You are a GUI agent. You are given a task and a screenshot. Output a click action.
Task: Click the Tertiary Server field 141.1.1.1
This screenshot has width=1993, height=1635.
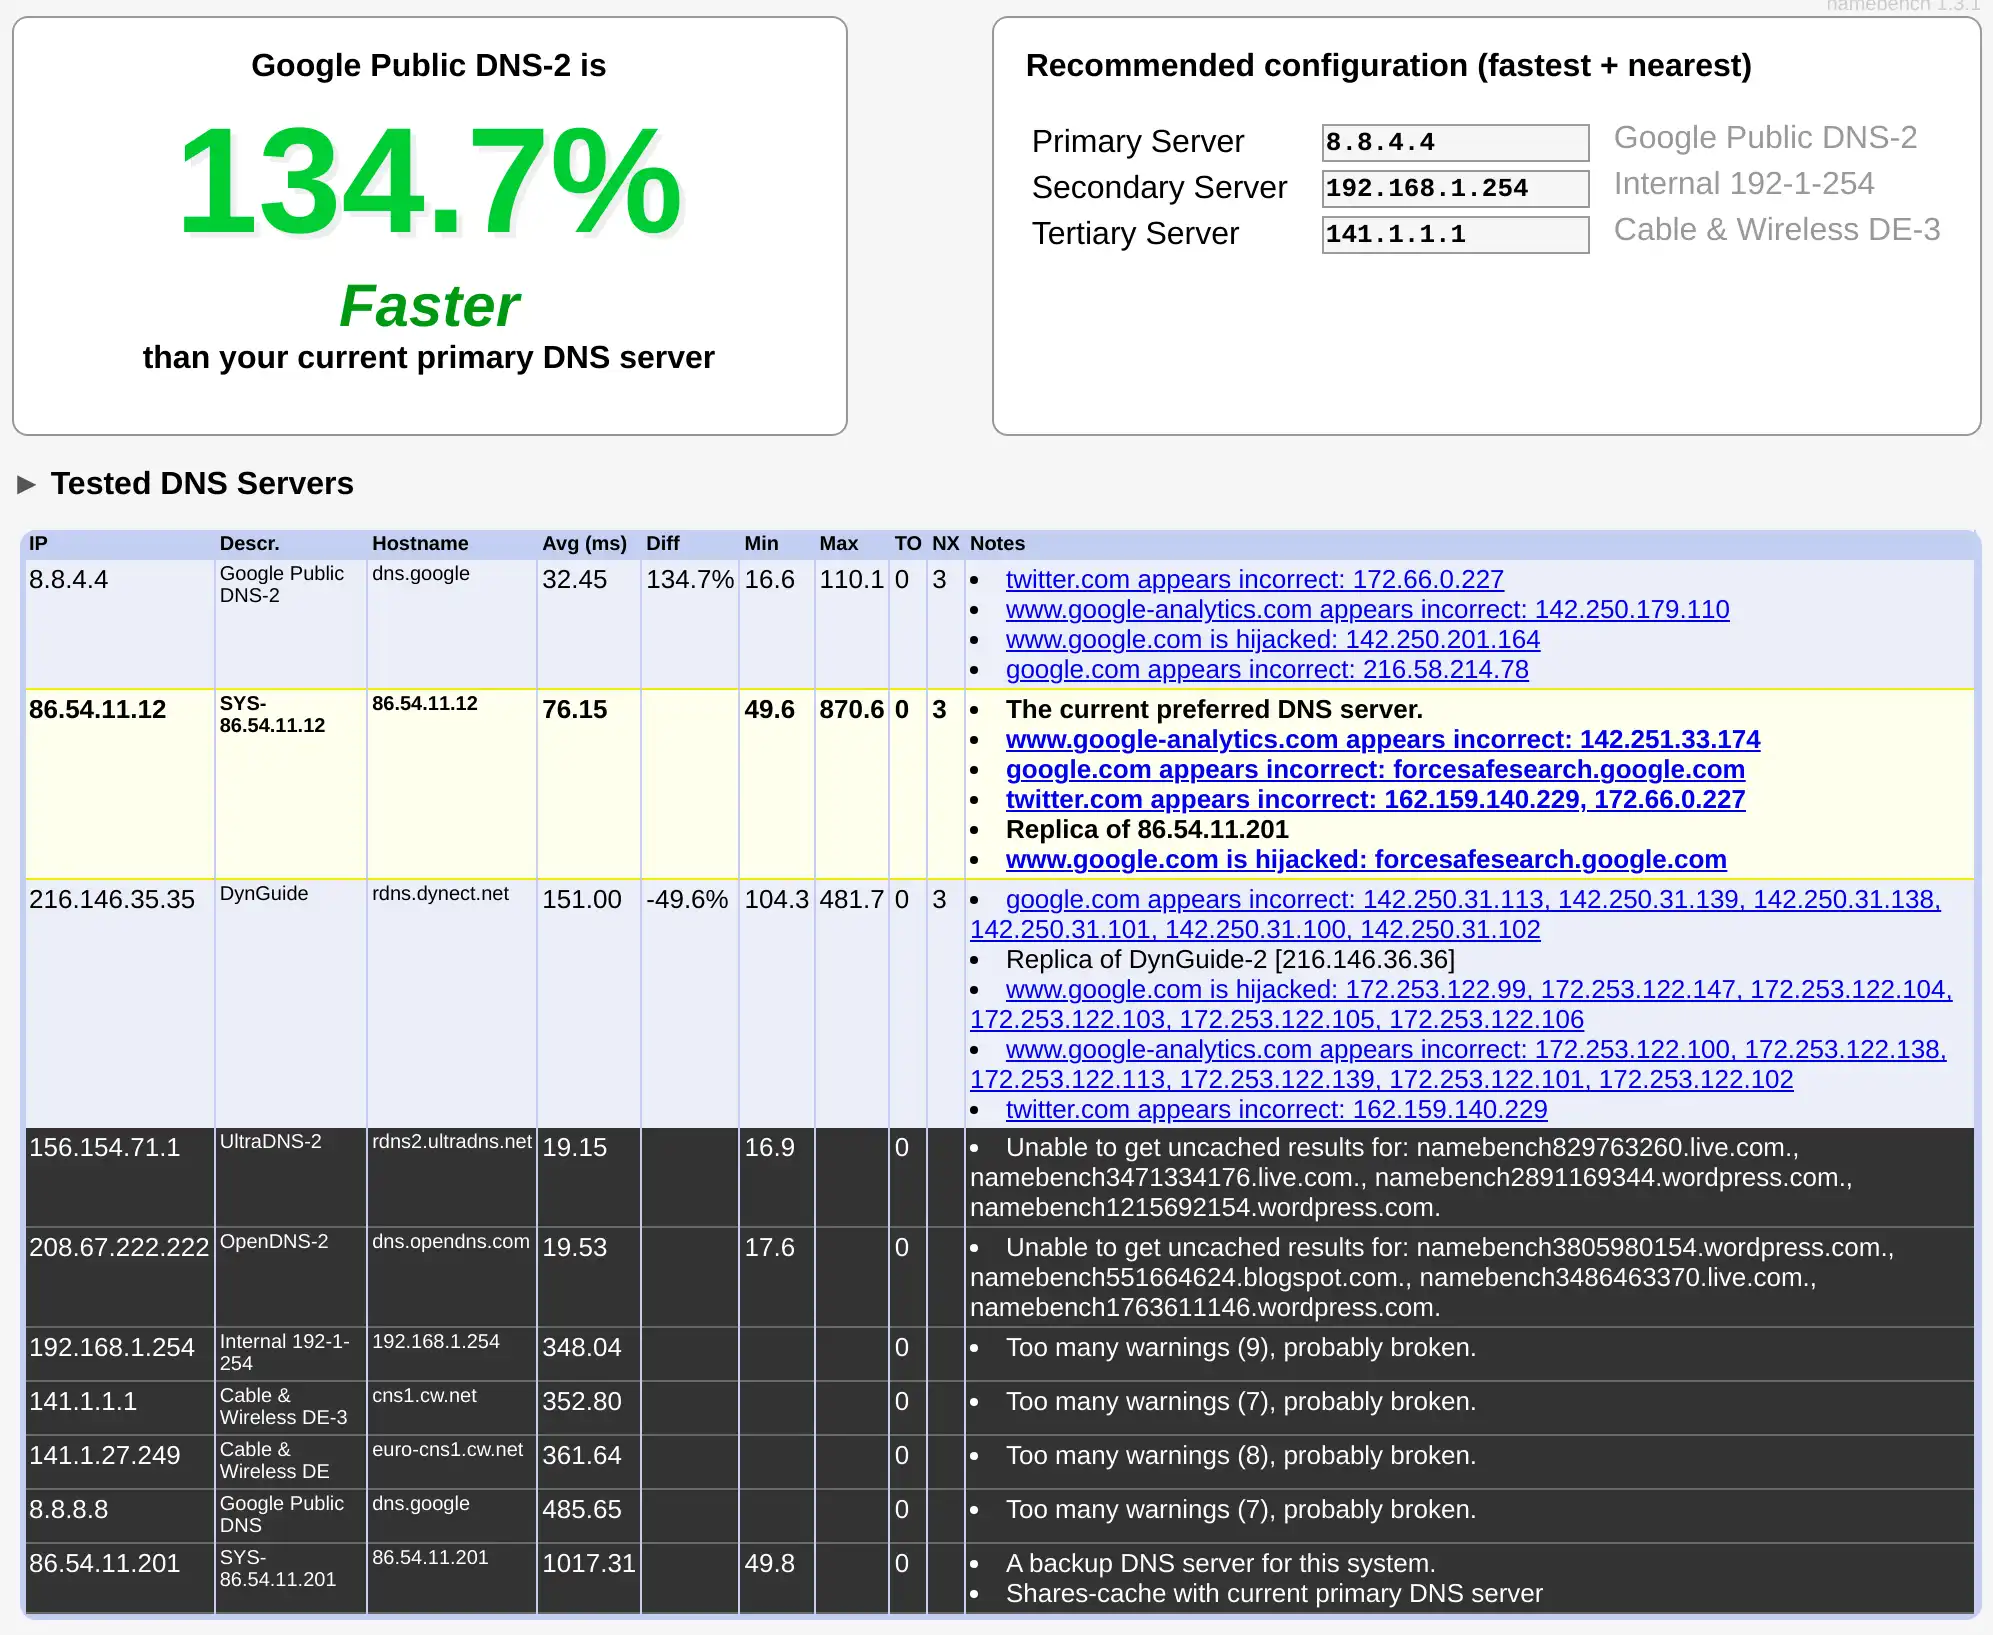click(1455, 235)
